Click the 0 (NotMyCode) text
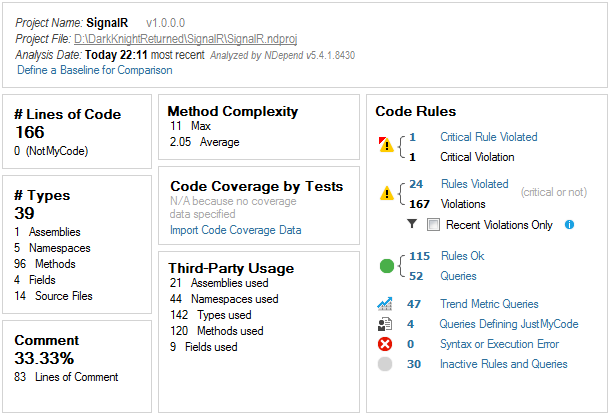Image resolution: width=612 pixels, height=415 pixels. tap(51, 151)
